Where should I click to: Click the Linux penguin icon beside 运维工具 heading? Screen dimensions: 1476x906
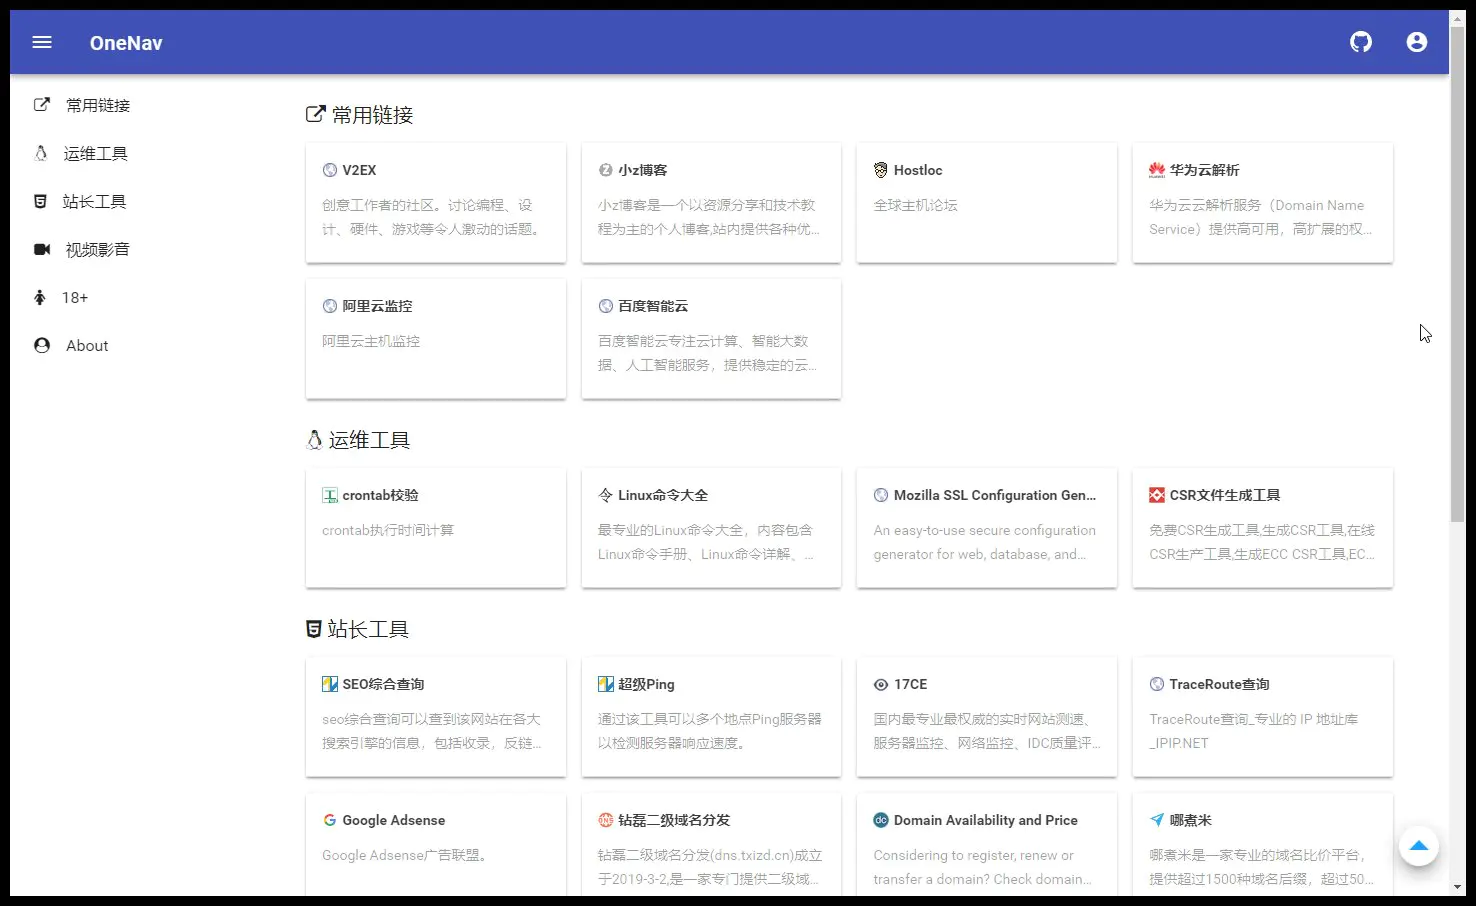314,439
